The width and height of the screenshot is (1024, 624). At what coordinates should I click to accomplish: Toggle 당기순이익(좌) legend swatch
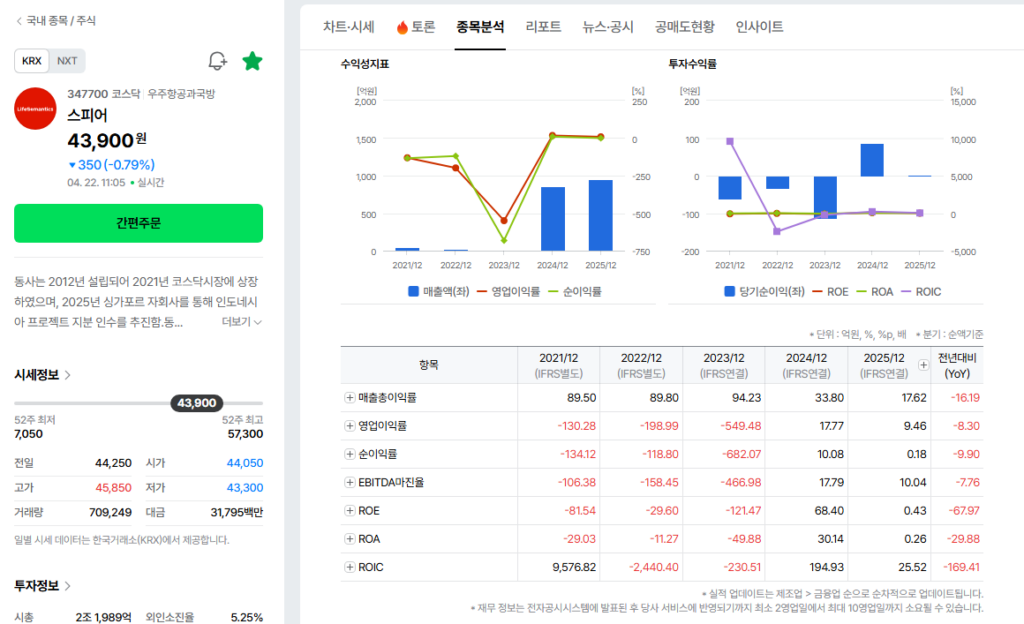point(729,291)
